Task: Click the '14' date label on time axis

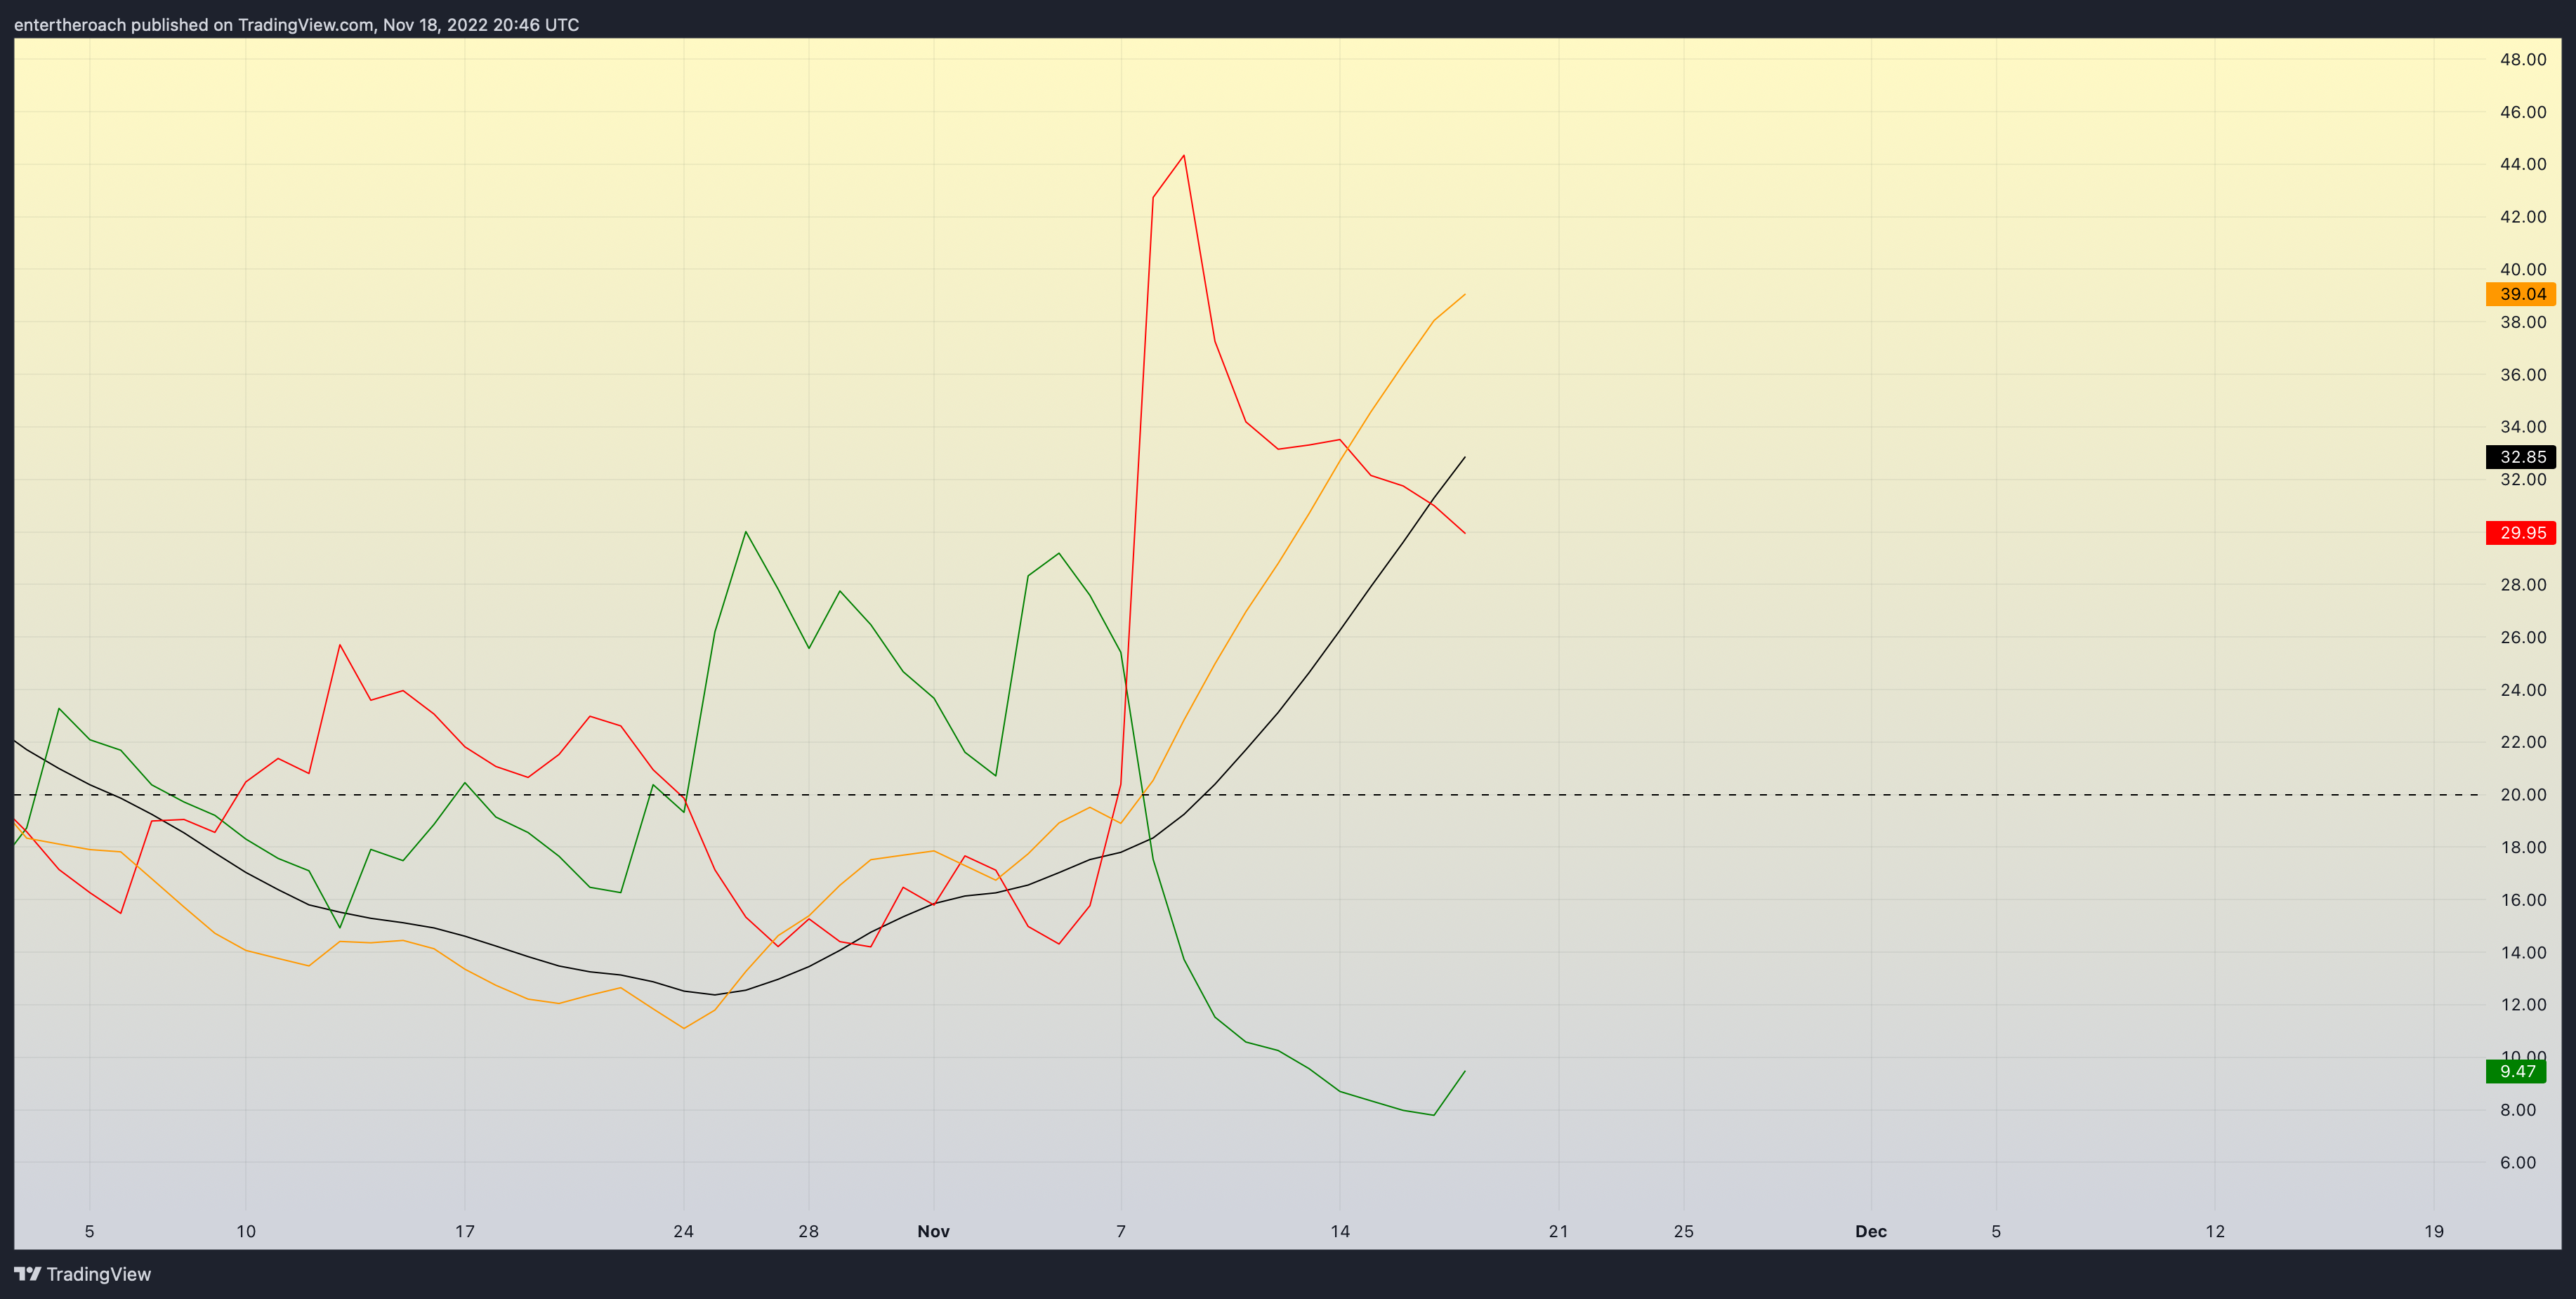Action: coord(1340,1232)
